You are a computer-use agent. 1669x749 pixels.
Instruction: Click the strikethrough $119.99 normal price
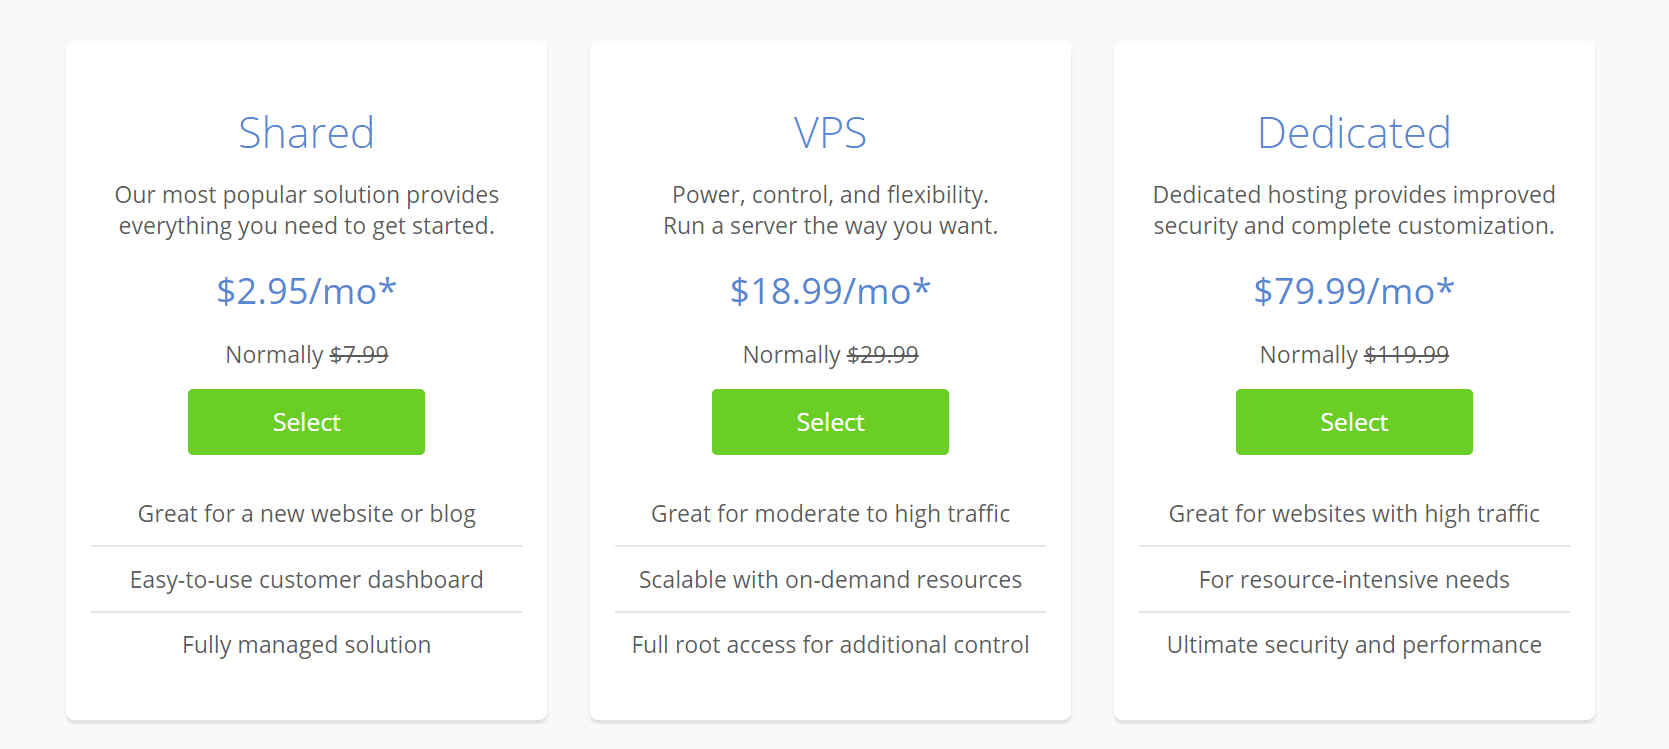(1406, 355)
